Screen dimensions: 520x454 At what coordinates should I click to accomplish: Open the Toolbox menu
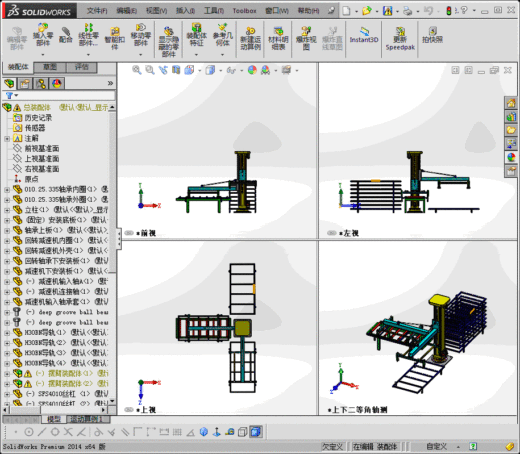tap(244, 11)
